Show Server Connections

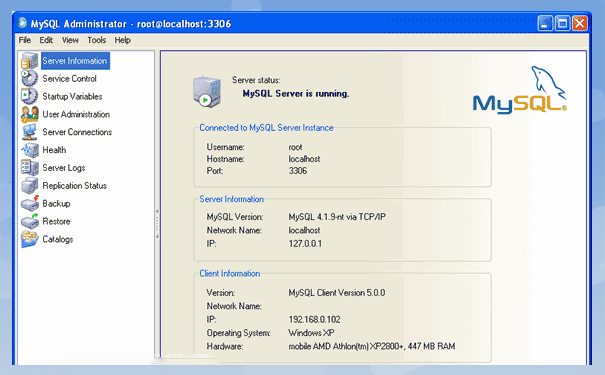77,132
